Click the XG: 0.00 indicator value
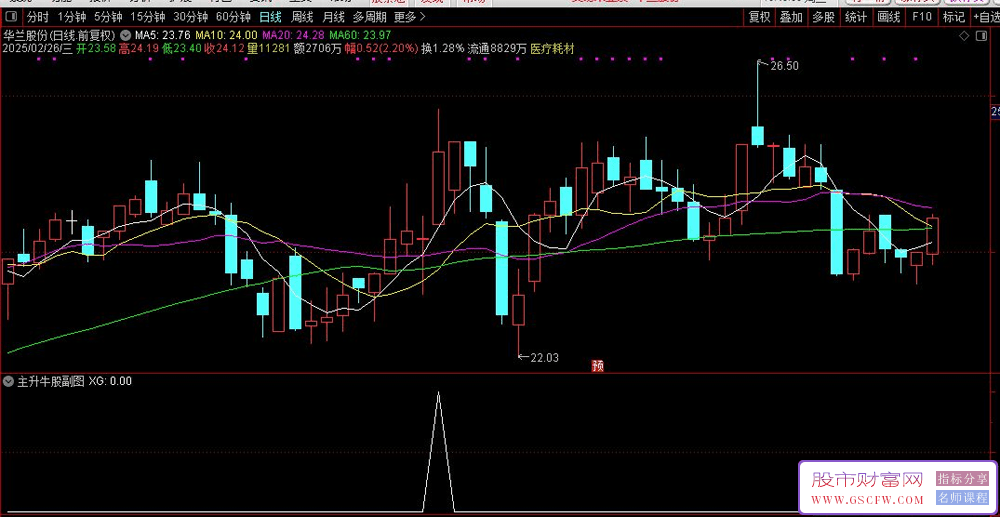The width and height of the screenshot is (1000, 517). pos(110,382)
